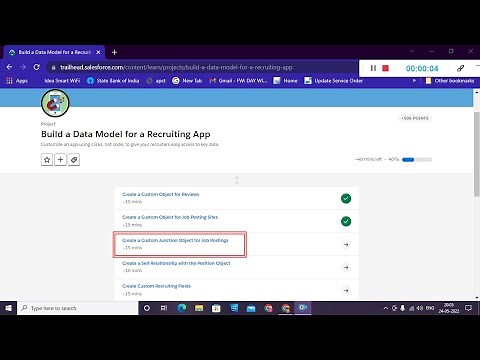Click arrow for Junction Object step
The image size is (480, 360).
click(x=346, y=245)
